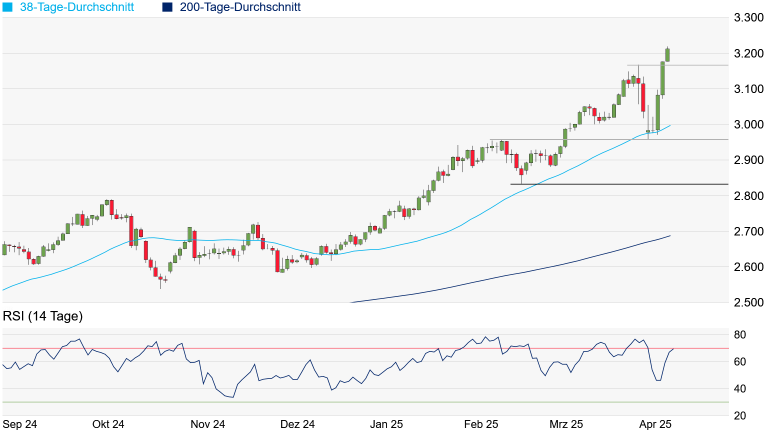Click the Dez 24 date label

(297, 424)
